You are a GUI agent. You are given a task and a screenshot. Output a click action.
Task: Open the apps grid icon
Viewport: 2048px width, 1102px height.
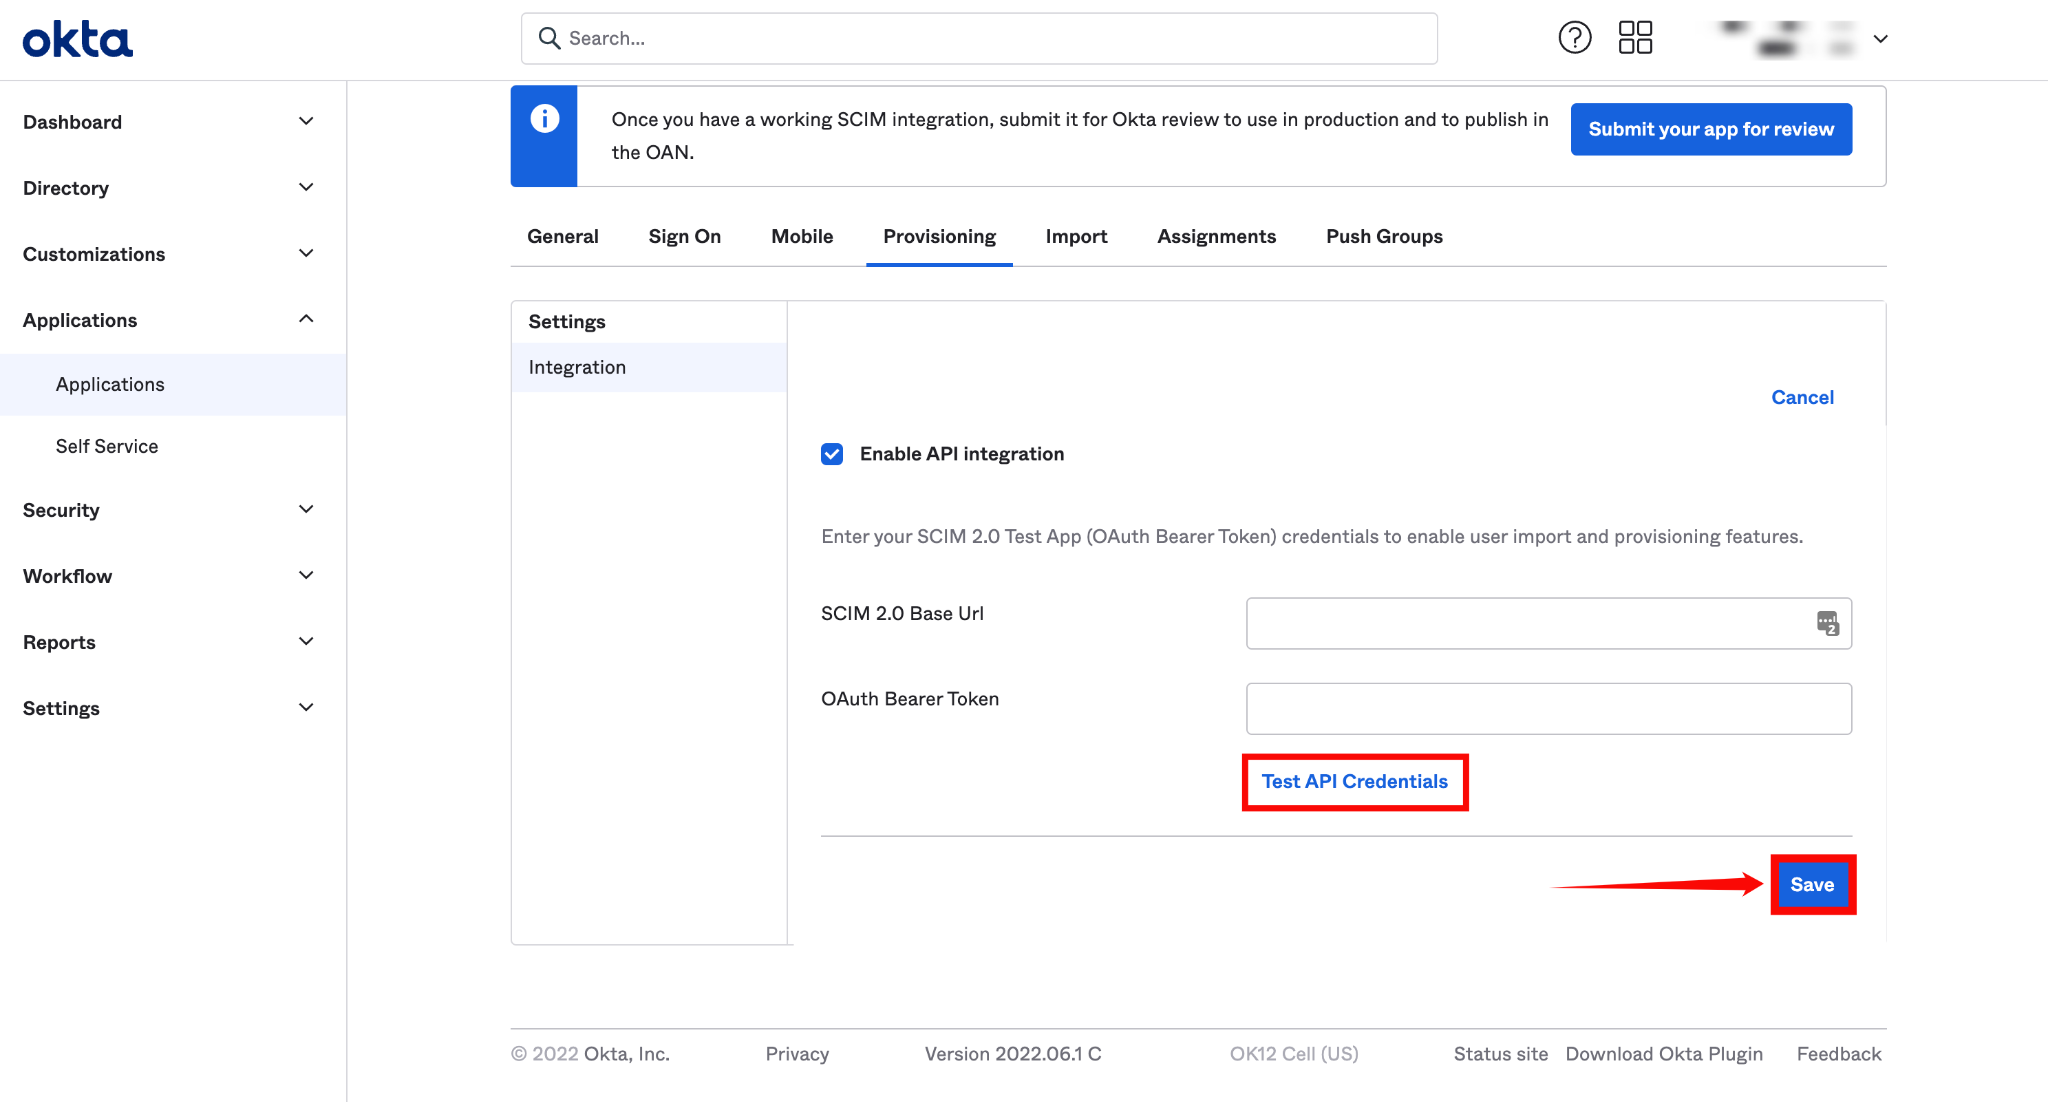(x=1635, y=38)
